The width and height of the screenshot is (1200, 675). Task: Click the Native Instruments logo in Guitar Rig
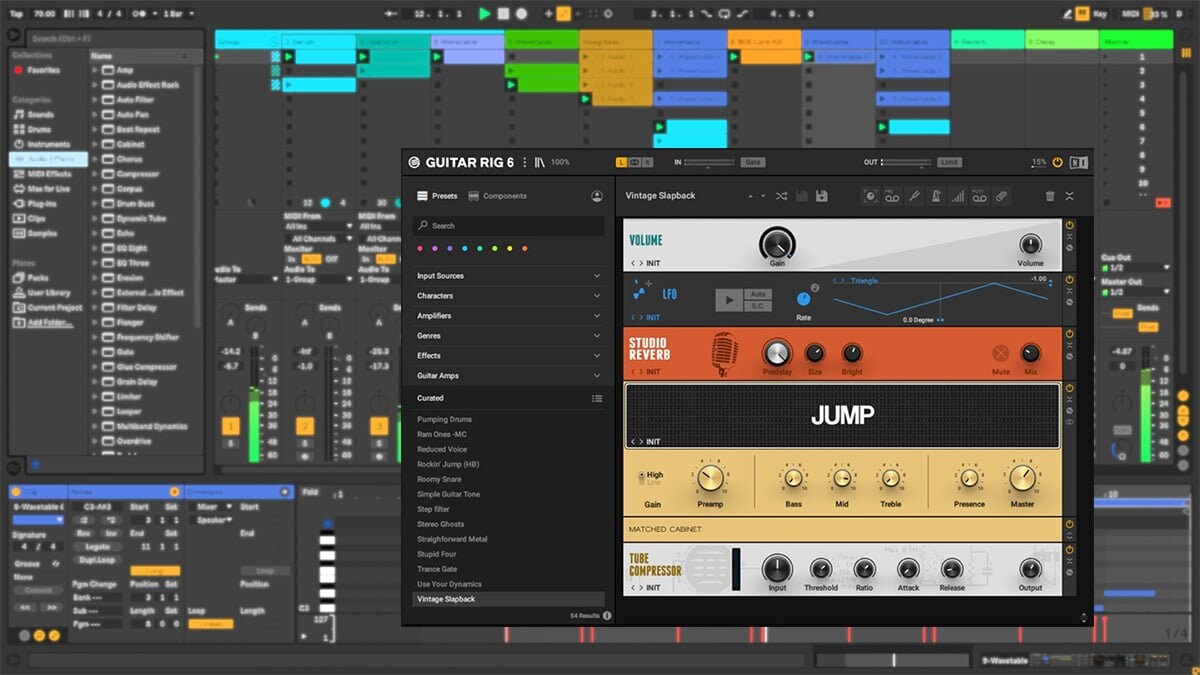point(1079,162)
